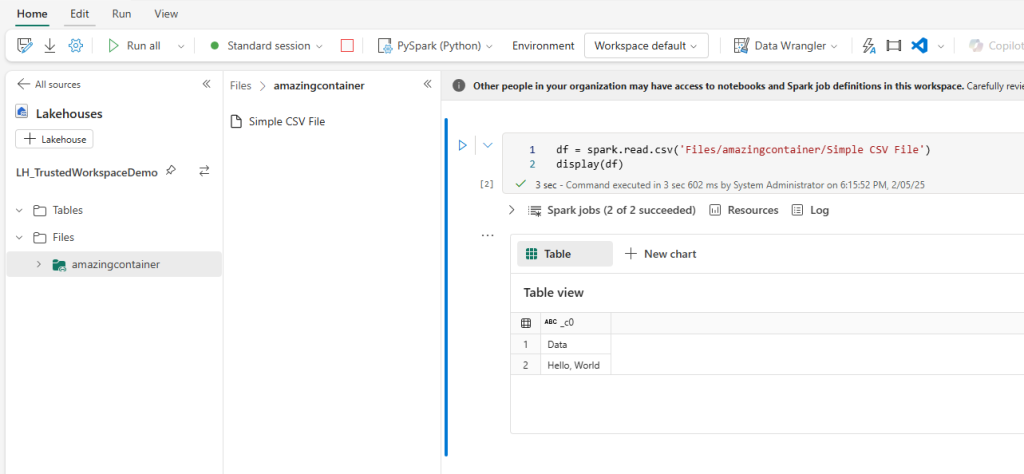Select the Table view tab
Screen dimensions: 1024x474
[565, 254]
